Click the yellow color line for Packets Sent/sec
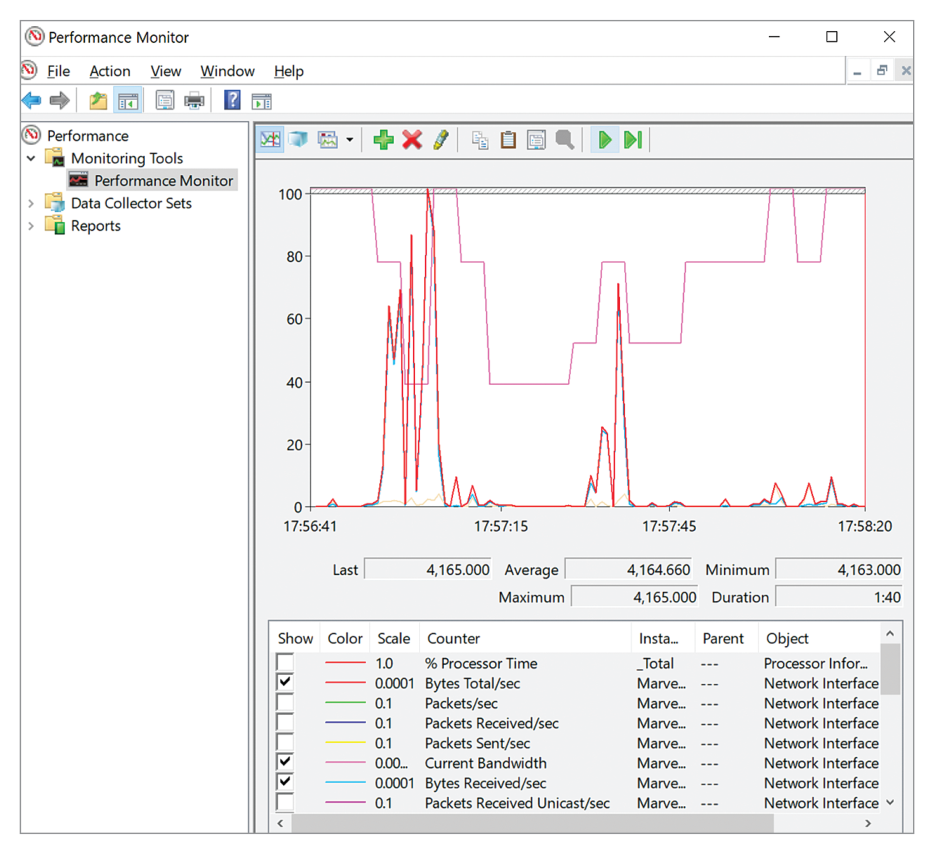This screenshot has height=854, width=934. [345, 743]
